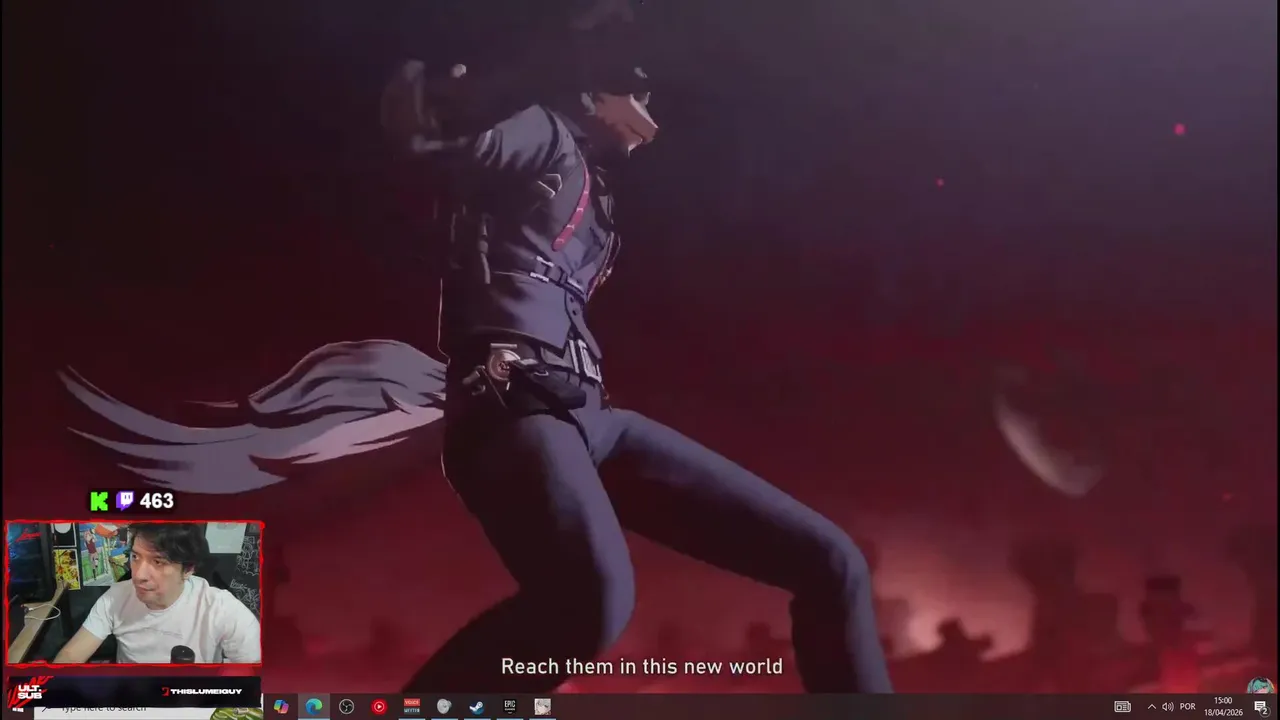Open the notification center with 2 alerts
Image resolution: width=1280 pixels, height=720 pixels.
click(1261, 707)
